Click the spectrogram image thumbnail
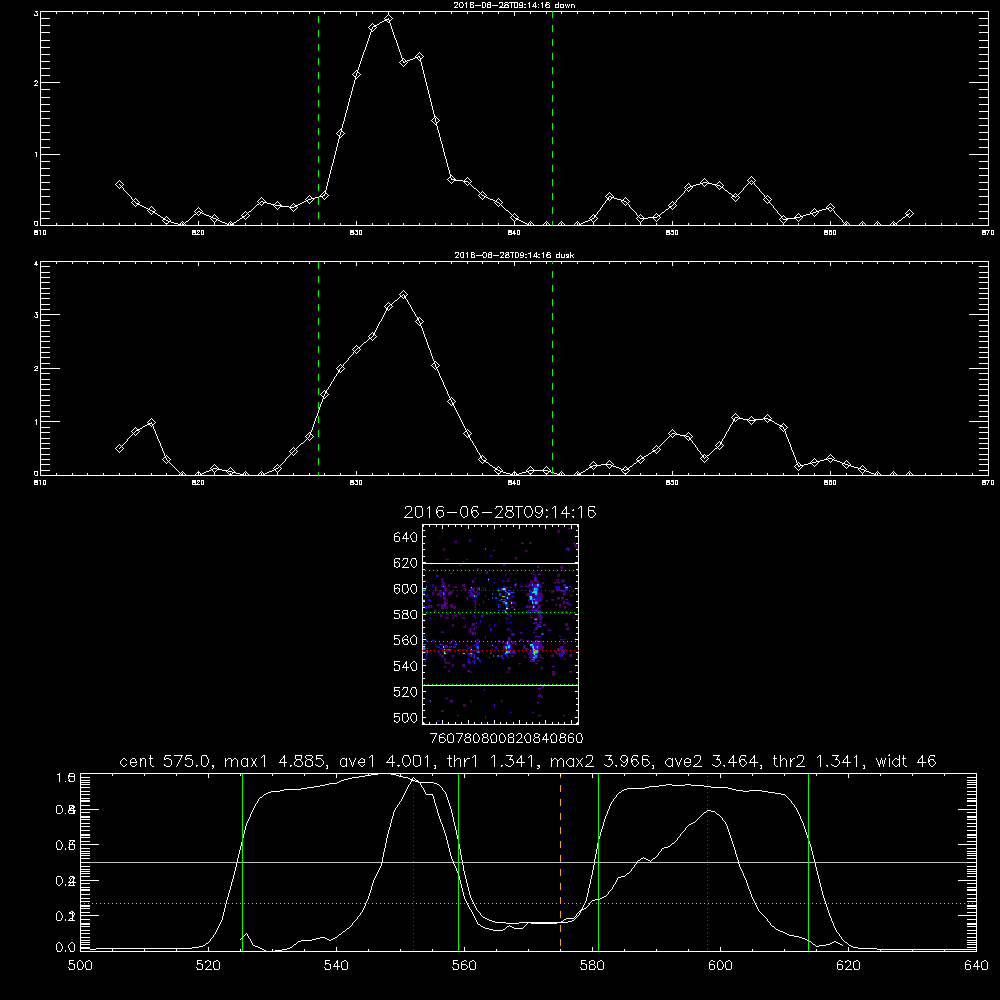 coord(500,624)
